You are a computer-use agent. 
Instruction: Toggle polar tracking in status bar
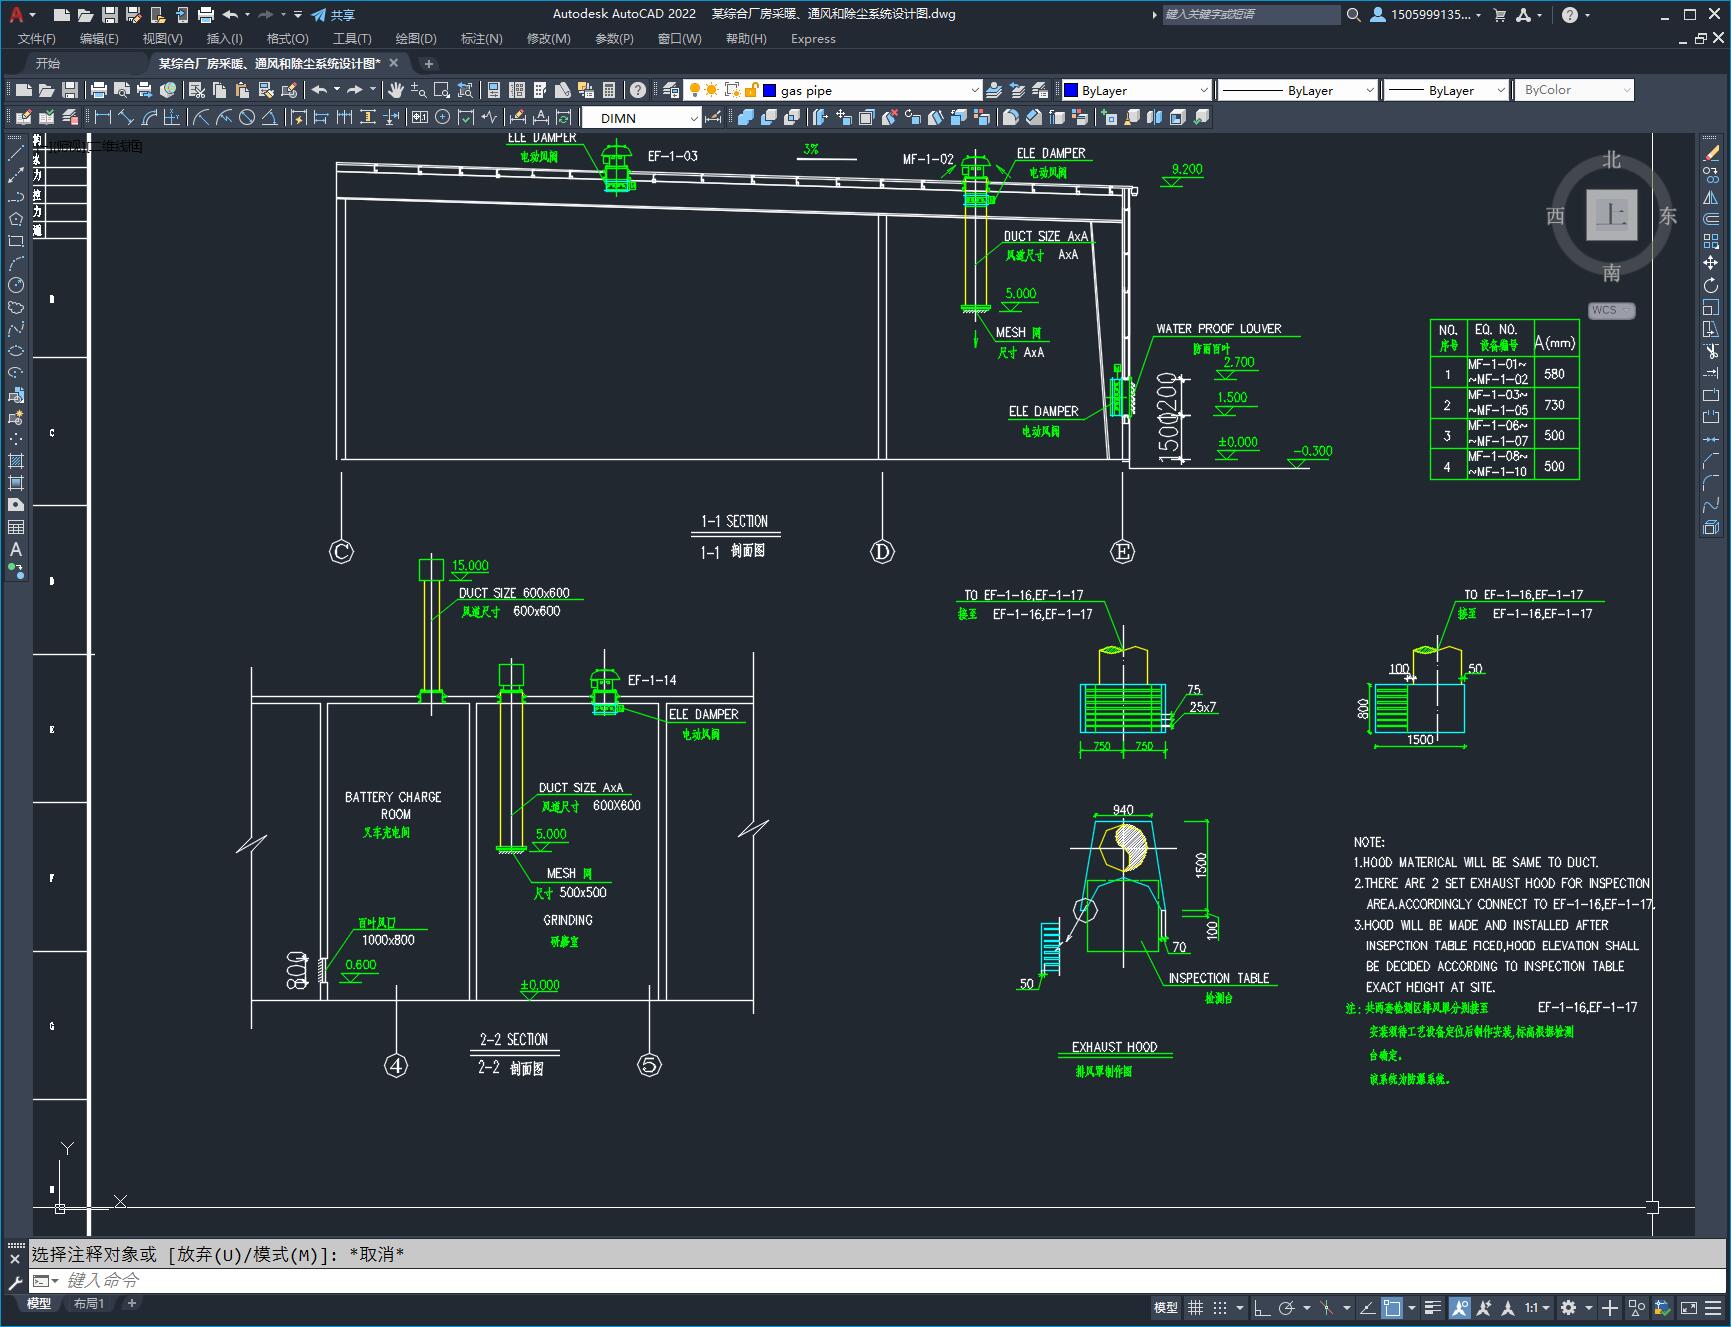point(1286,1307)
